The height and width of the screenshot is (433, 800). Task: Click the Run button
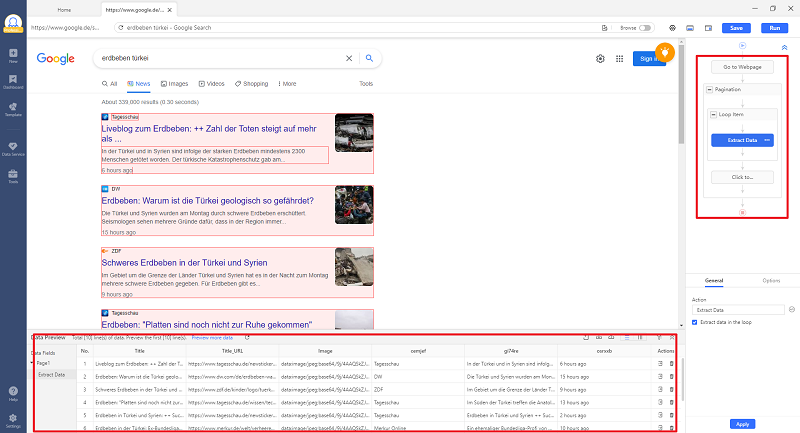(x=774, y=28)
